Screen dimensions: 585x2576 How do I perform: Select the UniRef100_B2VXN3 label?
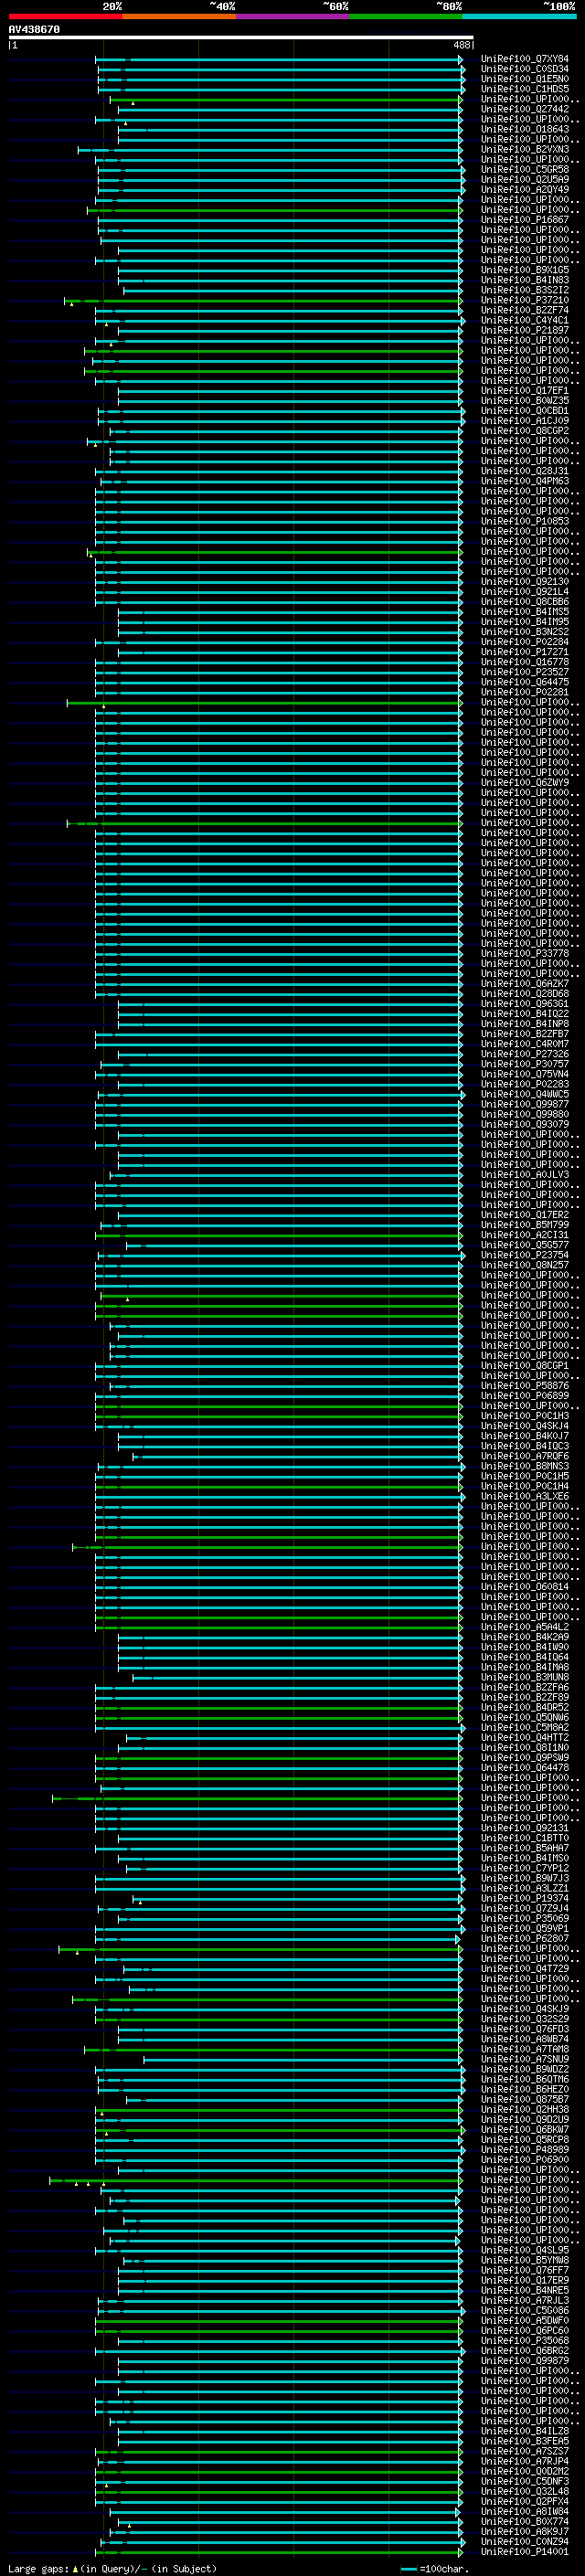click(525, 150)
